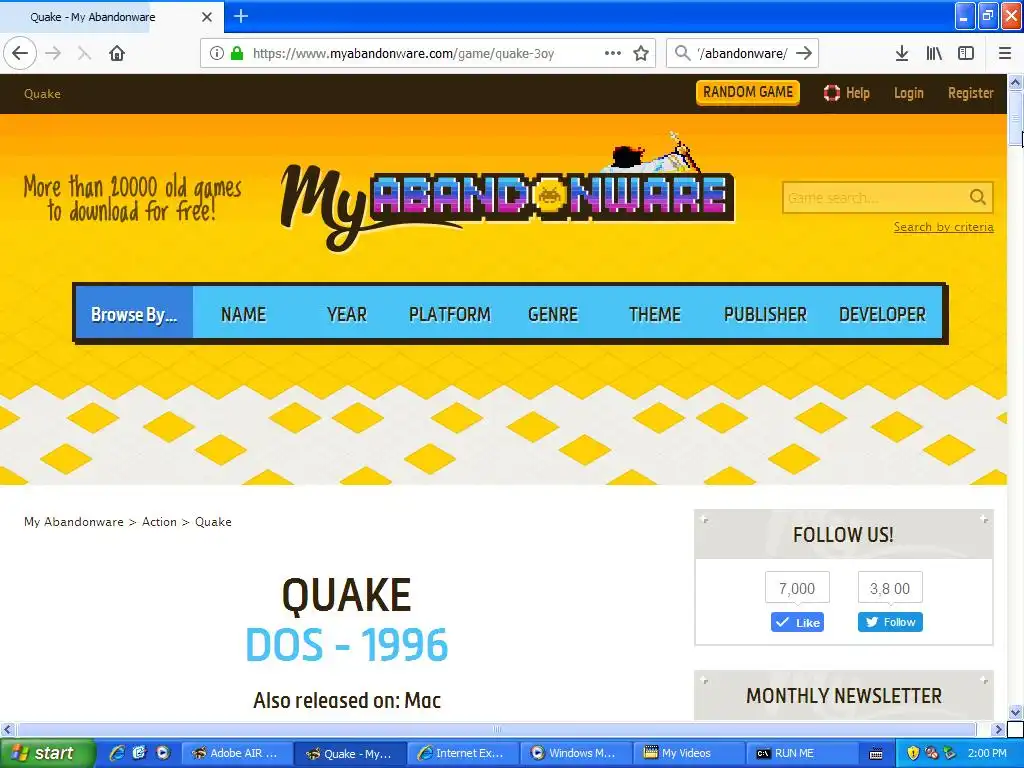This screenshot has height=768, width=1024.
Task: Open the Firefox hamburger menu
Action: point(1004,54)
